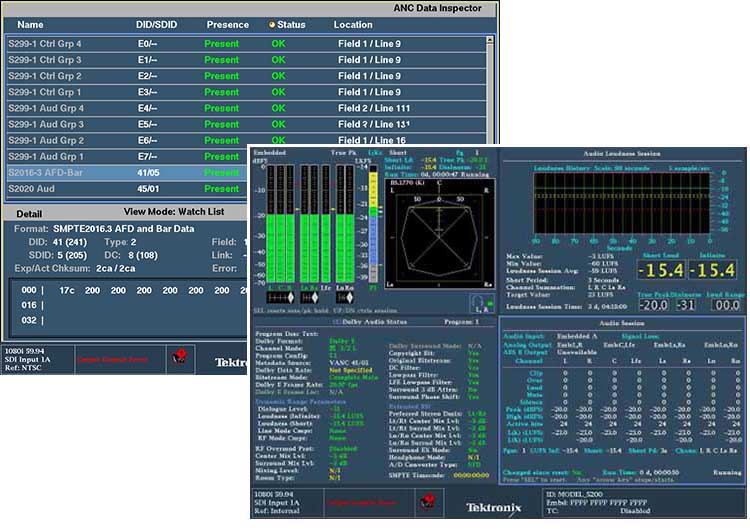Click the Detail section label
Image resolution: width=750 pixels, height=530 pixels.
click(x=29, y=214)
